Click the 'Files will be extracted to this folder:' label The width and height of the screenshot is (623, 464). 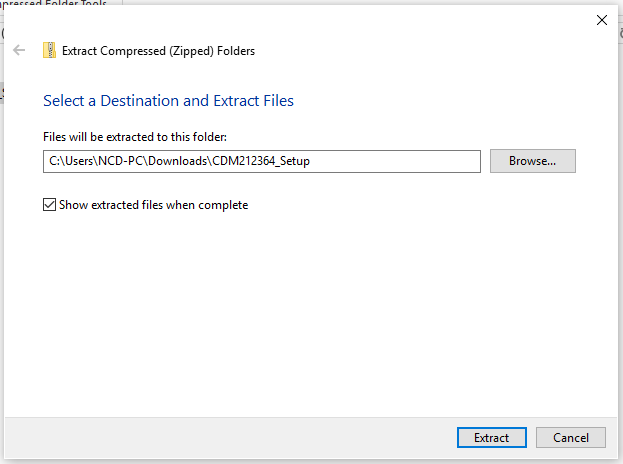click(135, 137)
